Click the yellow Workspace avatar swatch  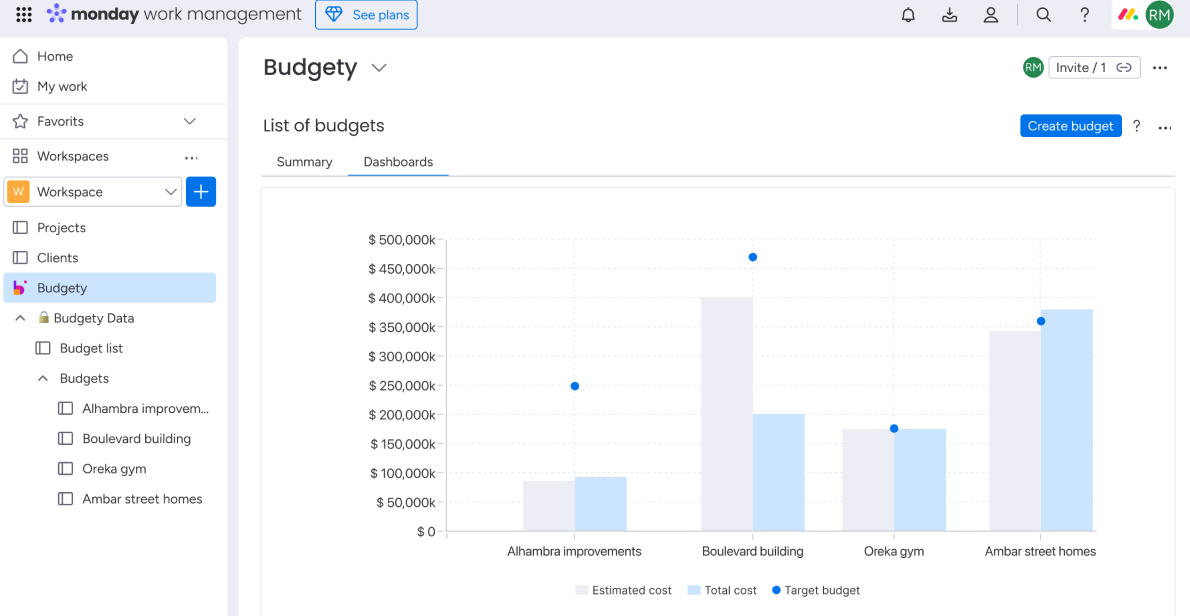[16, 191]
